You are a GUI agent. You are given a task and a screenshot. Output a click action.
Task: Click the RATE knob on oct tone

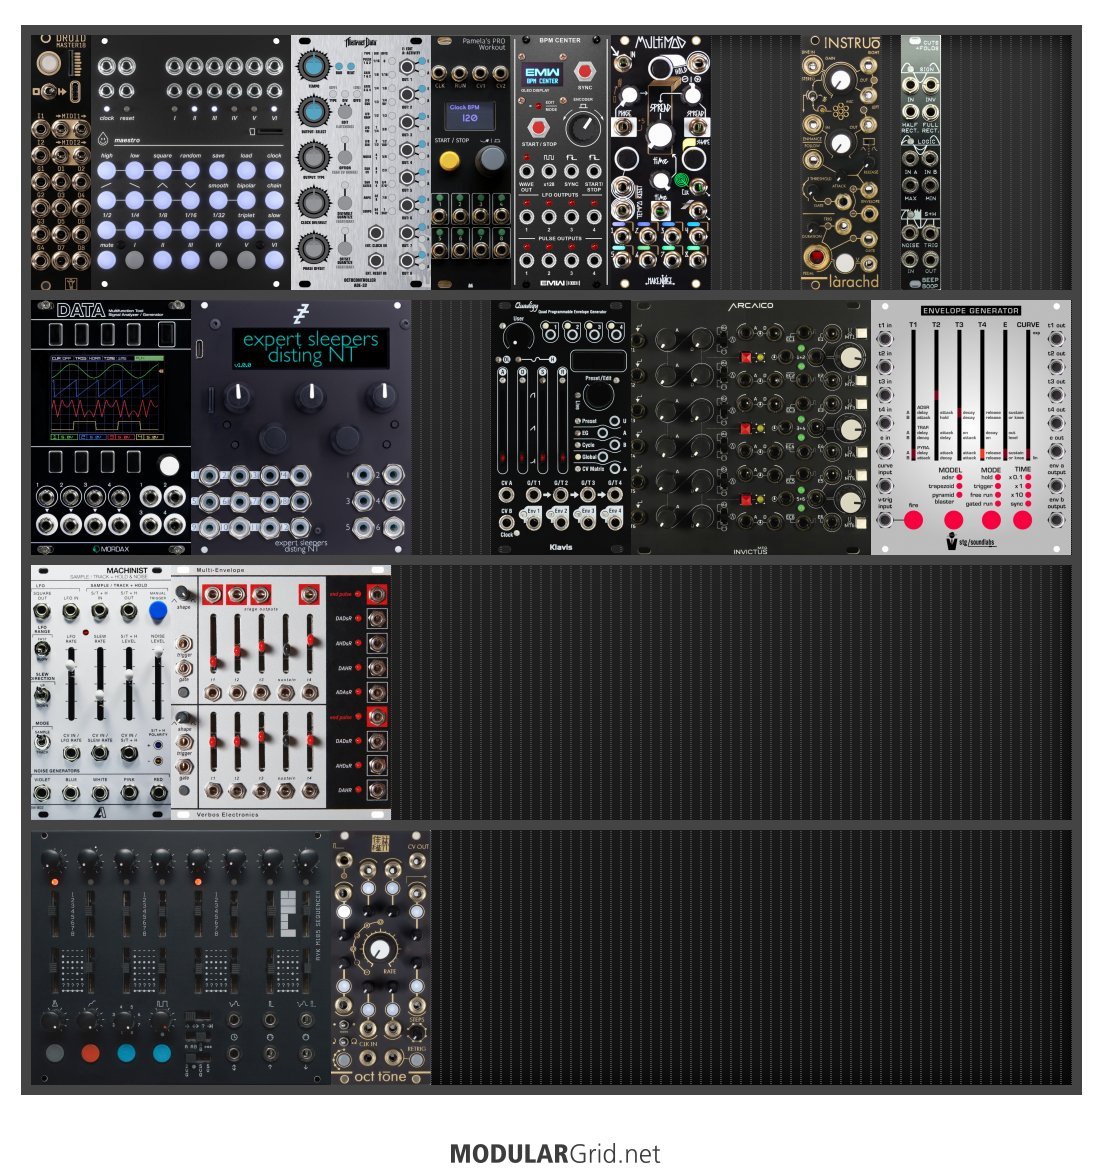pyautogui.click(x=381, y=949)
